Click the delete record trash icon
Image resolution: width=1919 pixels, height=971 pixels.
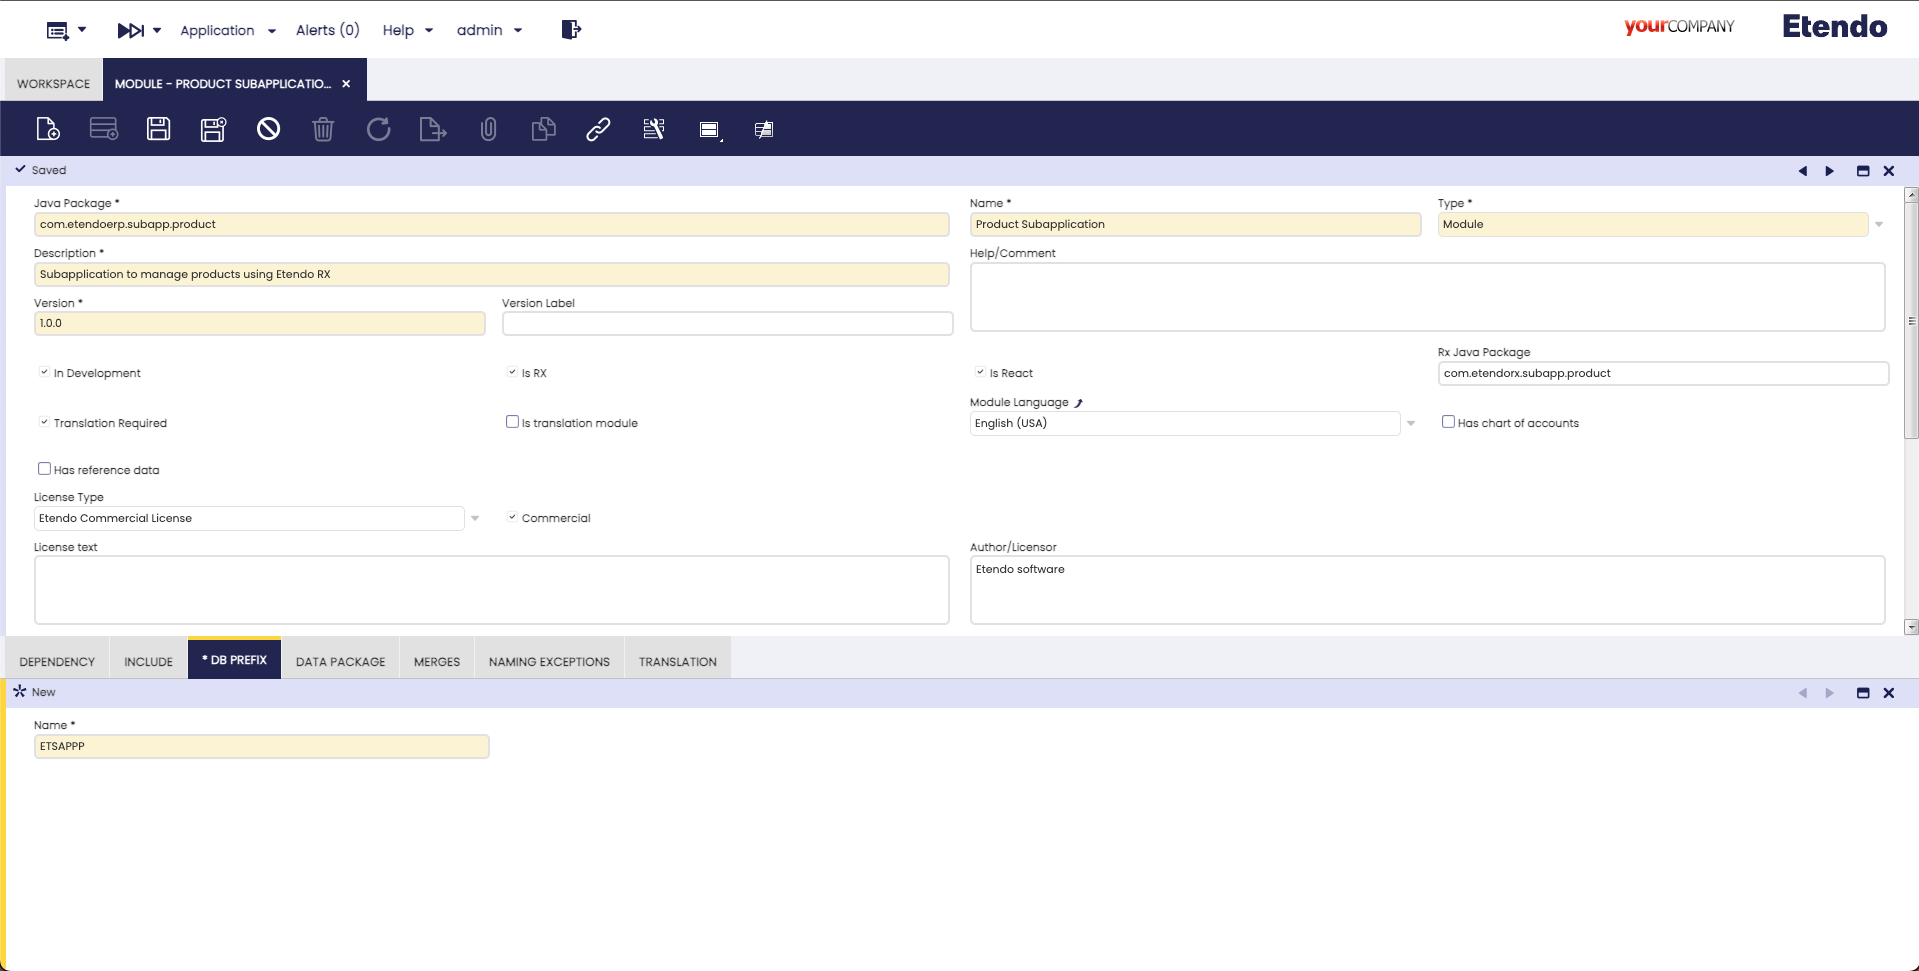[323, 129]
